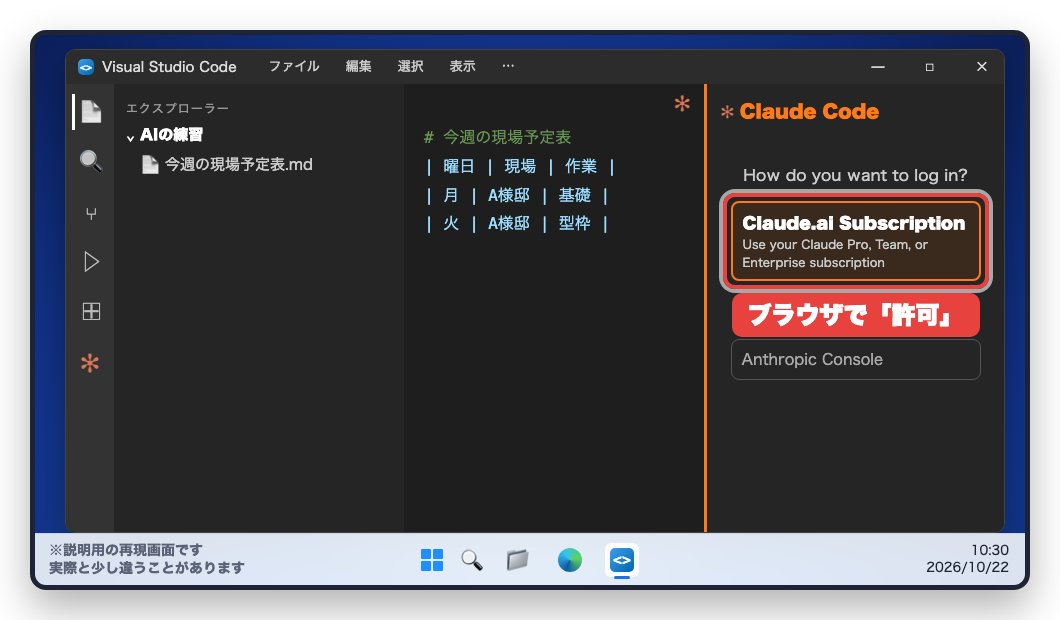Open Run and Debug view
The height and width of the screenshot is (620, 1060).
(91, 262)
